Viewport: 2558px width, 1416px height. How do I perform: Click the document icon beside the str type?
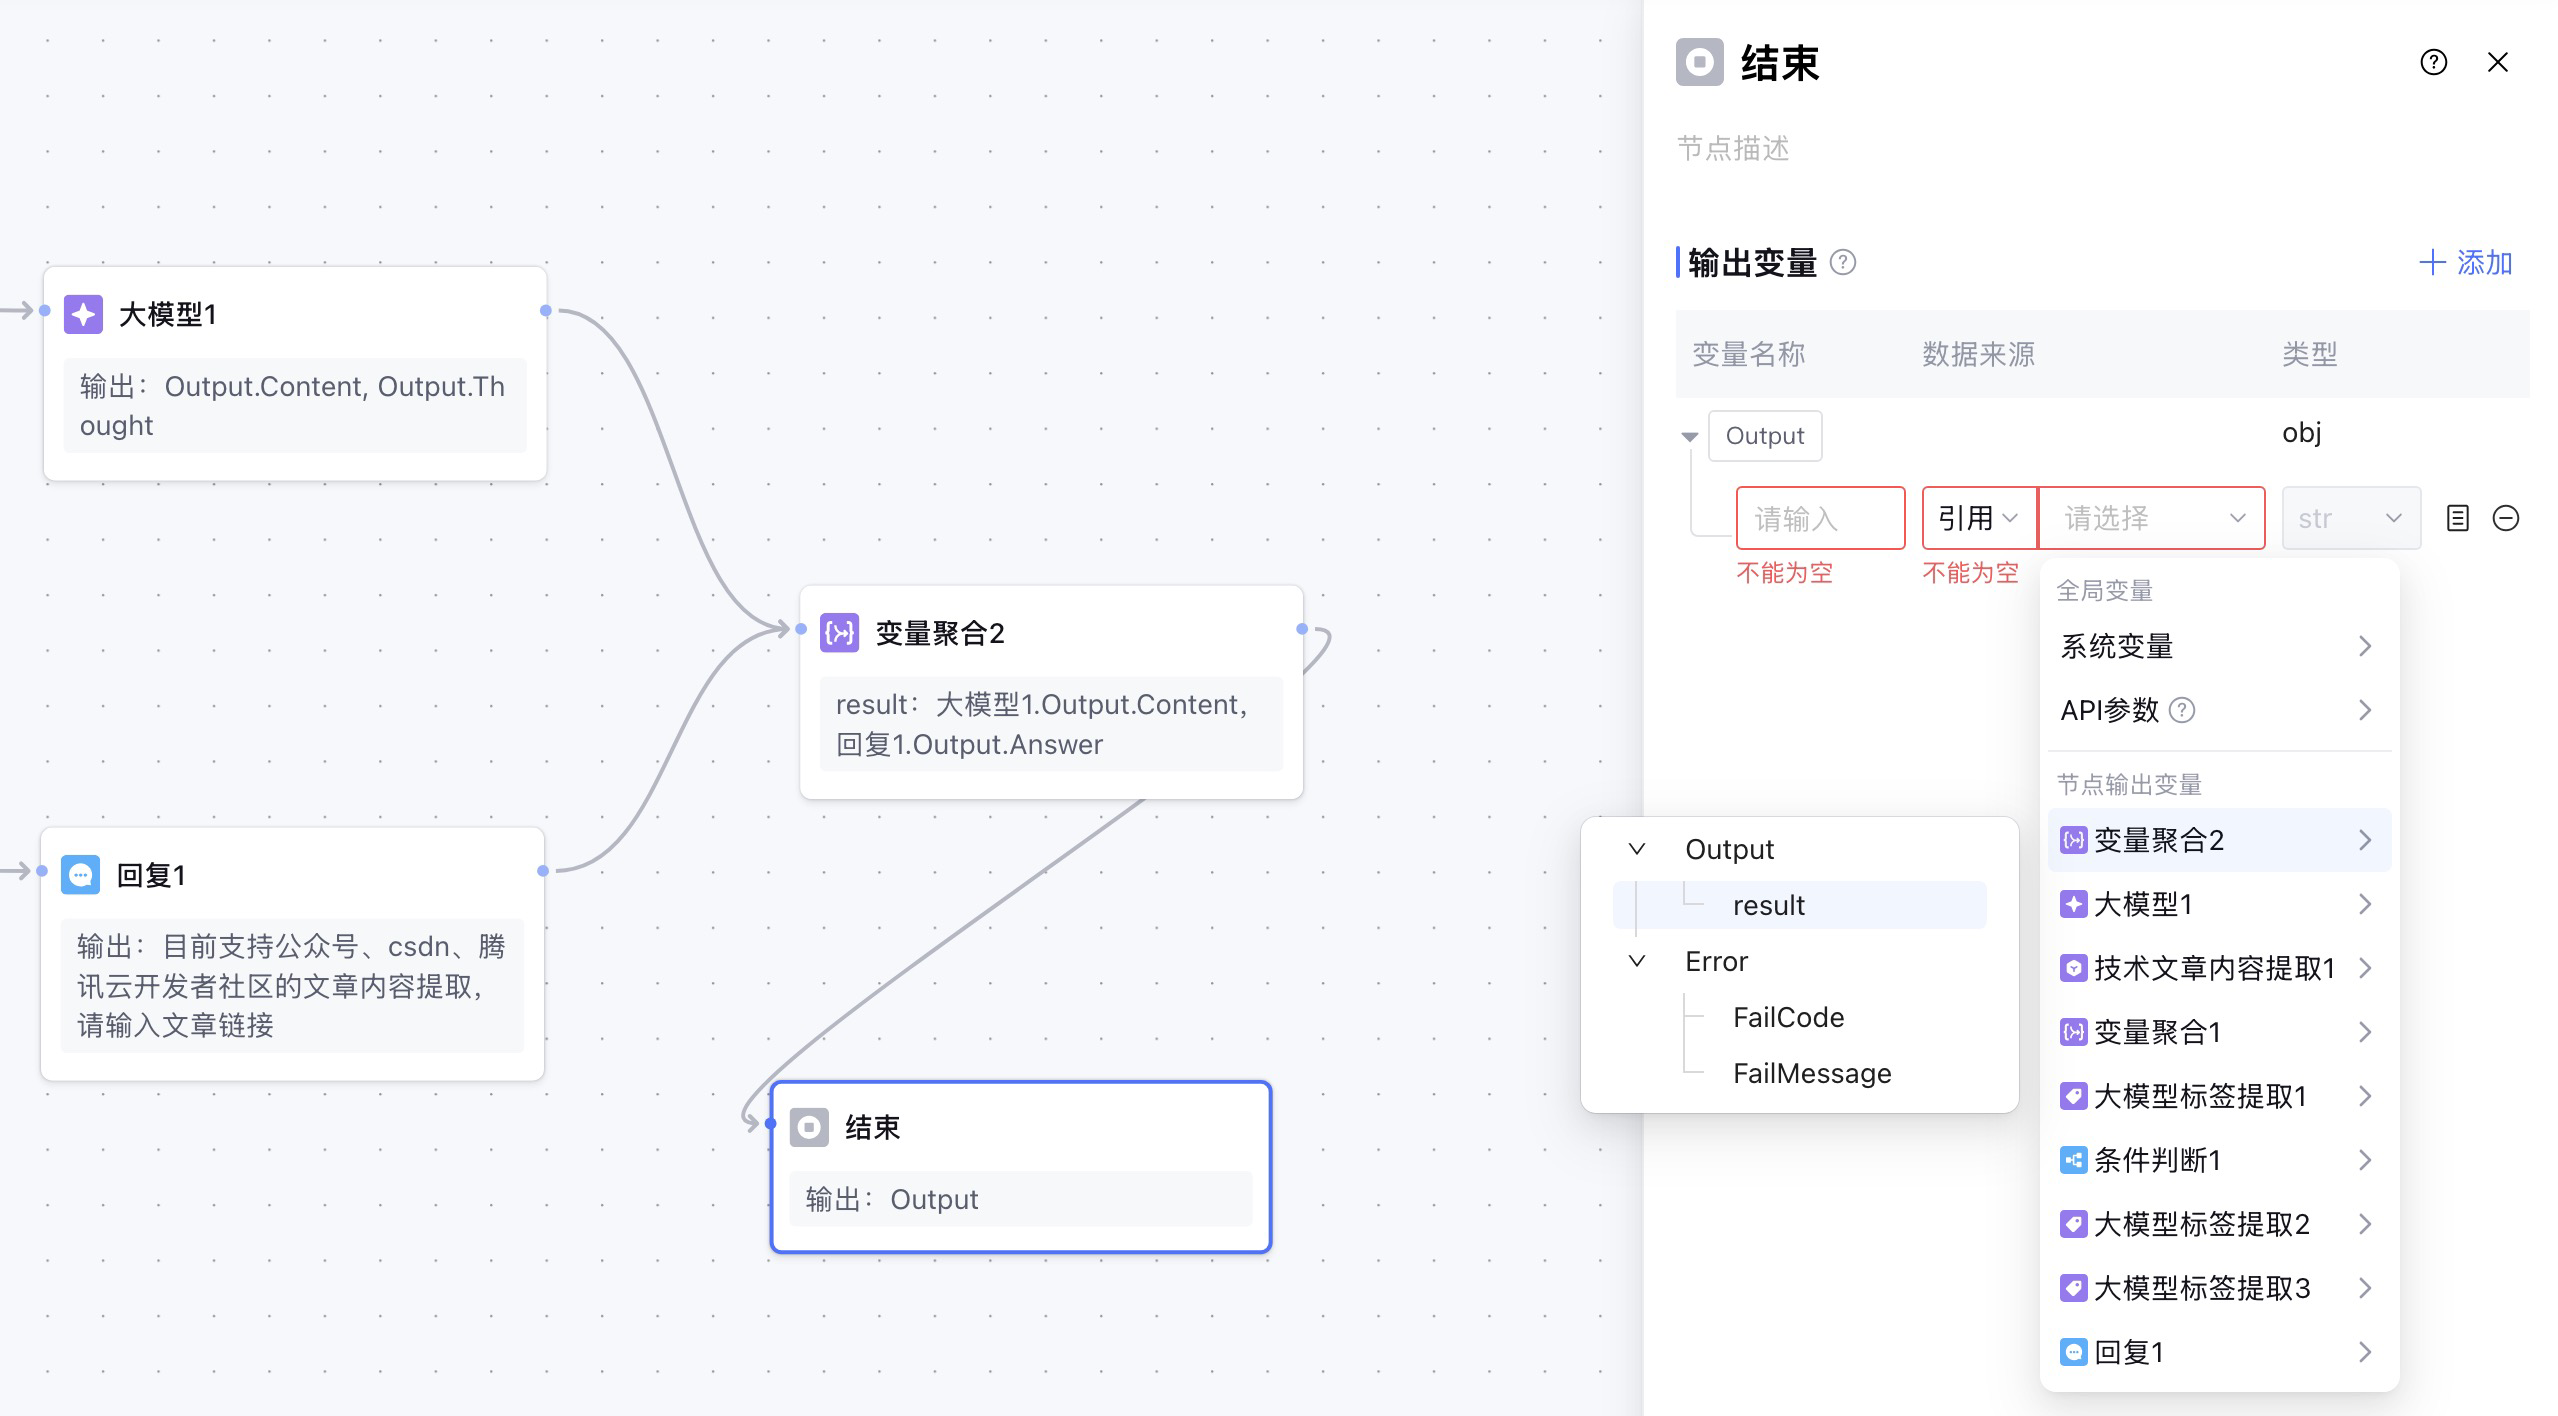coord(2457,518)
